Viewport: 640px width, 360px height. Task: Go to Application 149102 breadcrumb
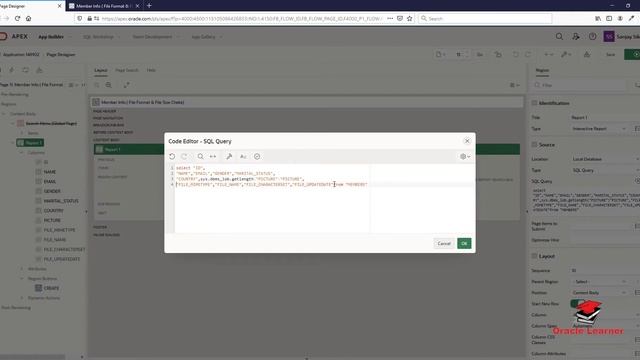(x=21, y=54)
